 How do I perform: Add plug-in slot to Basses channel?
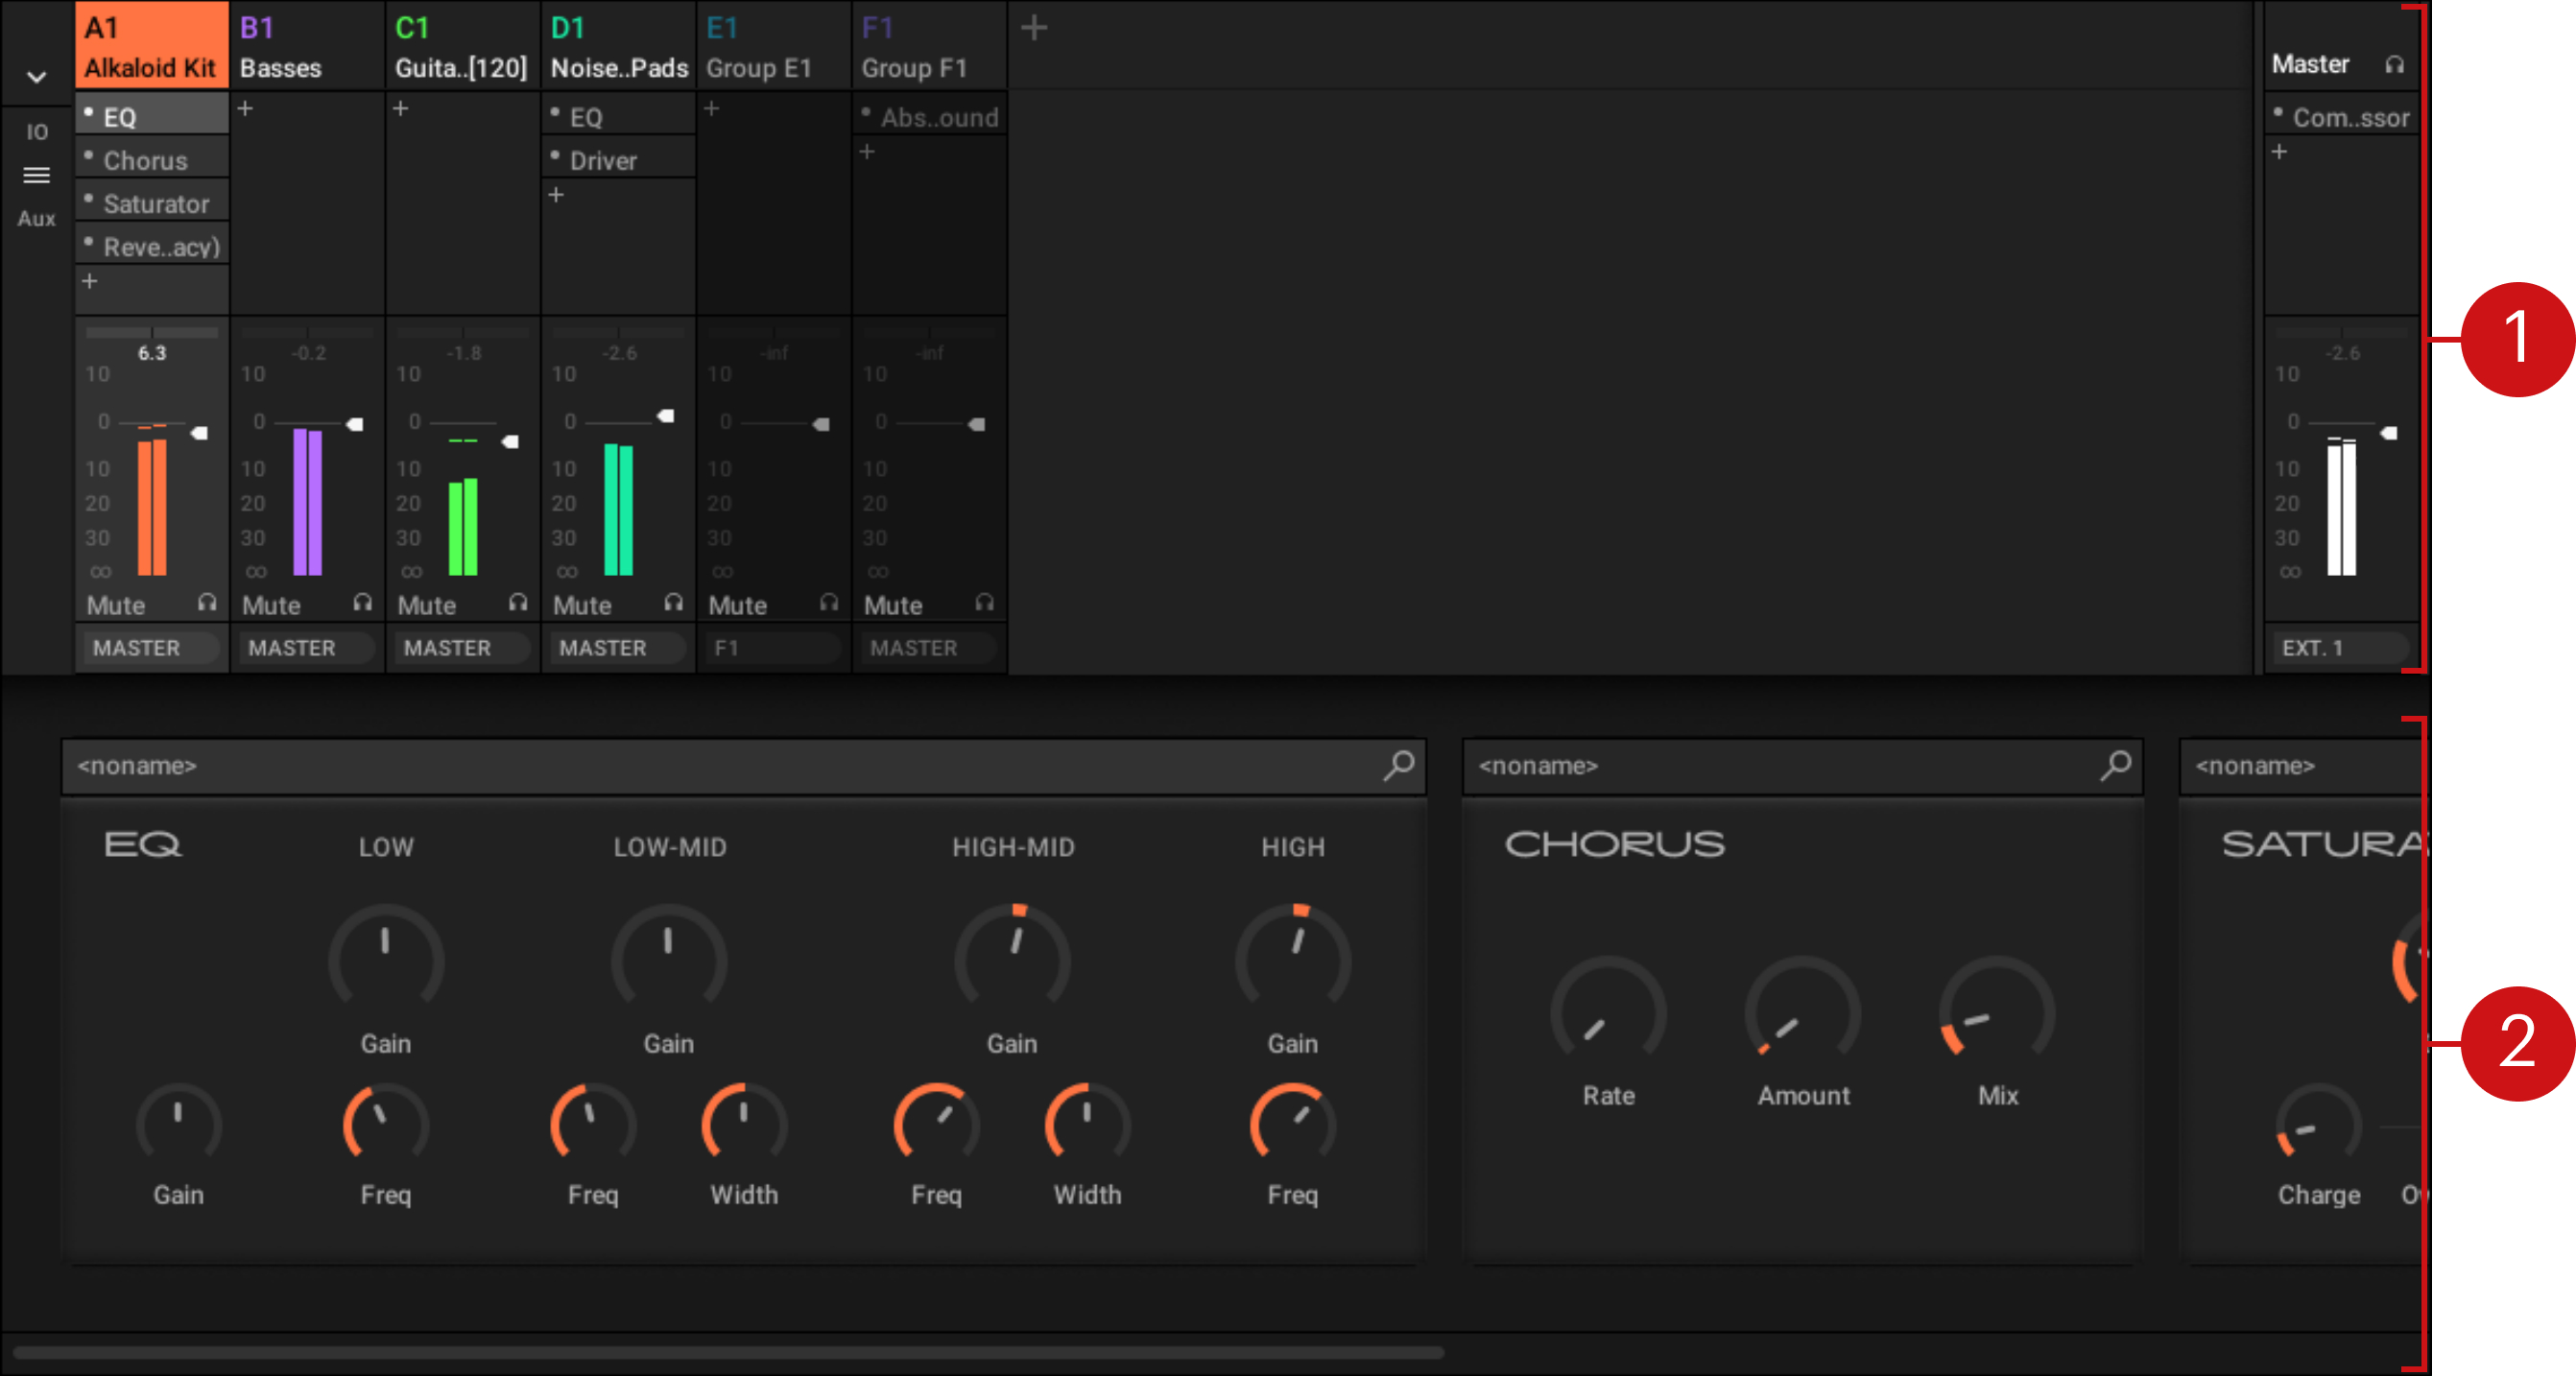tap(246, 108)
